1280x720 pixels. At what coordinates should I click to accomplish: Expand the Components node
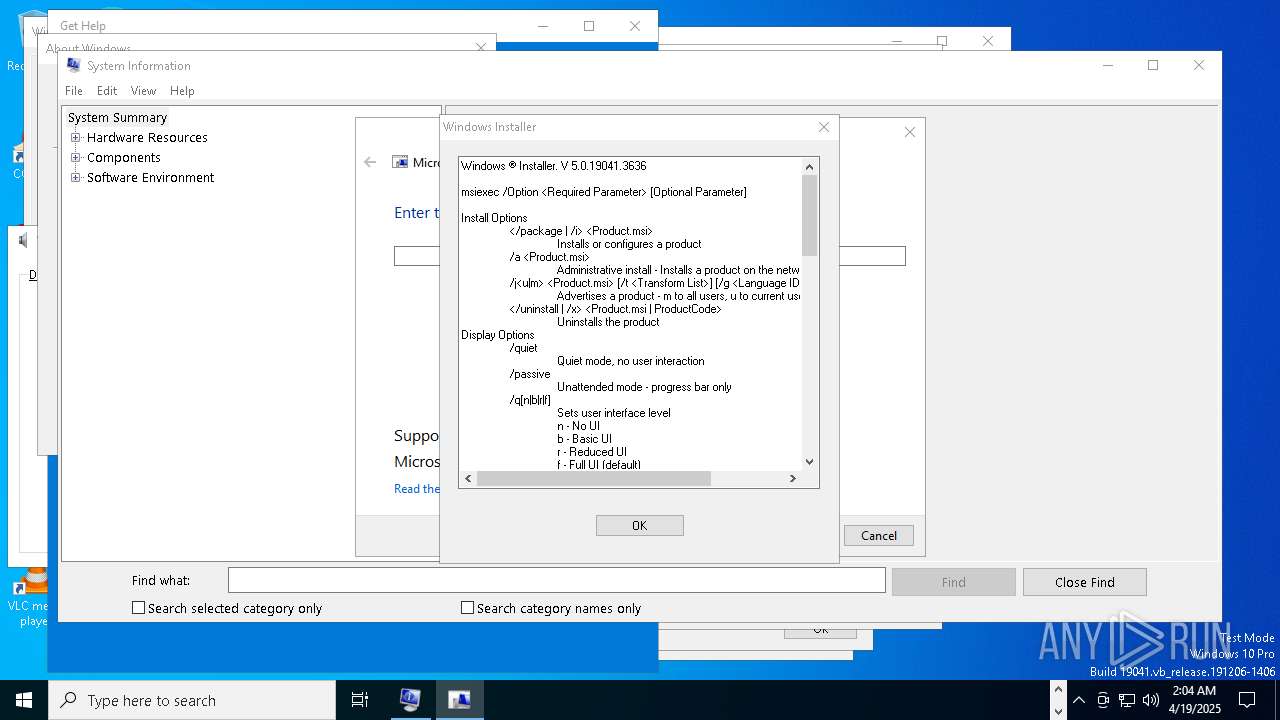76,157
